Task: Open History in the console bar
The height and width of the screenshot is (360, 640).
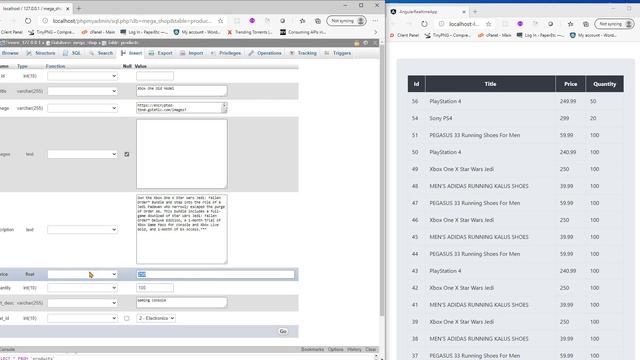Action: click(x=354, y=349)
